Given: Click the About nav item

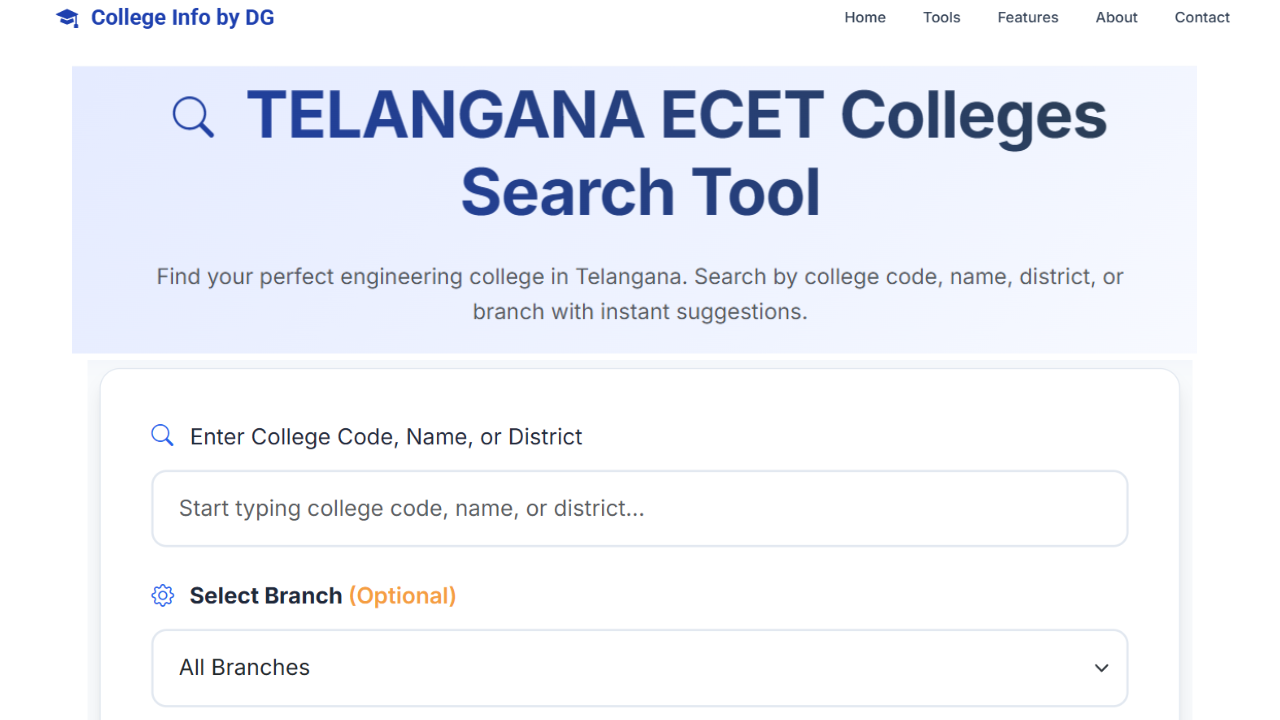Looking at the screenshot, I should point(1116,17).
